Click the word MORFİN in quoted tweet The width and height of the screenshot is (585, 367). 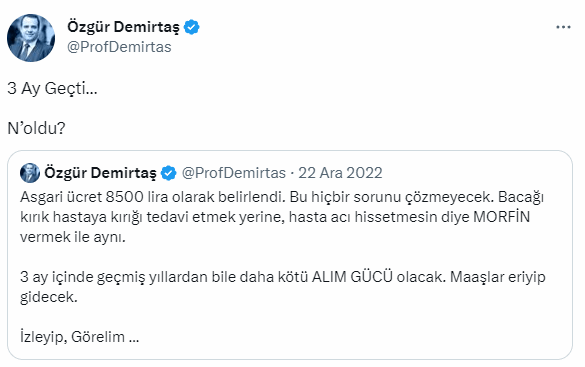point(502,217)
